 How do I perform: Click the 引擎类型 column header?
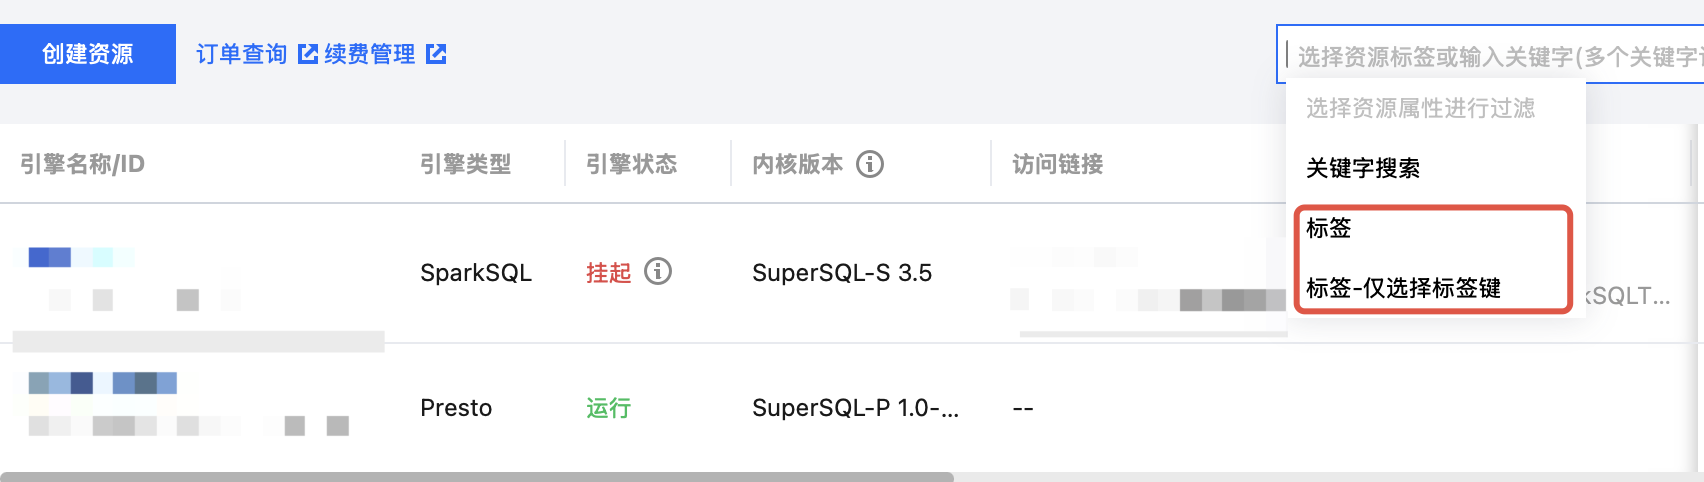tap(465, 164)
